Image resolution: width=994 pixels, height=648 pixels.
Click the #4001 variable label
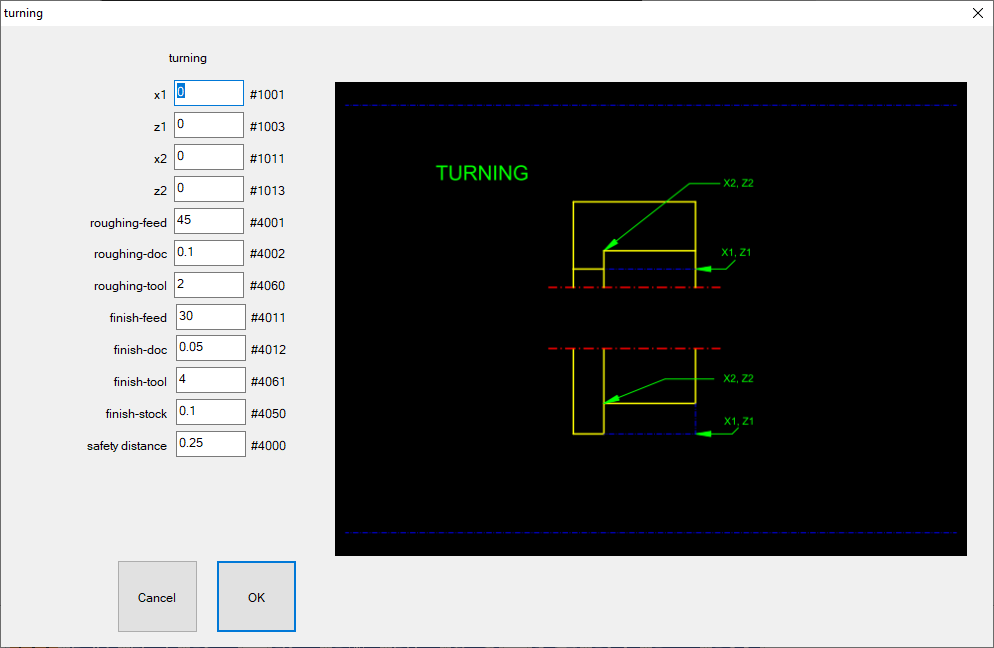pyautogui.click(x=267, y=223)
